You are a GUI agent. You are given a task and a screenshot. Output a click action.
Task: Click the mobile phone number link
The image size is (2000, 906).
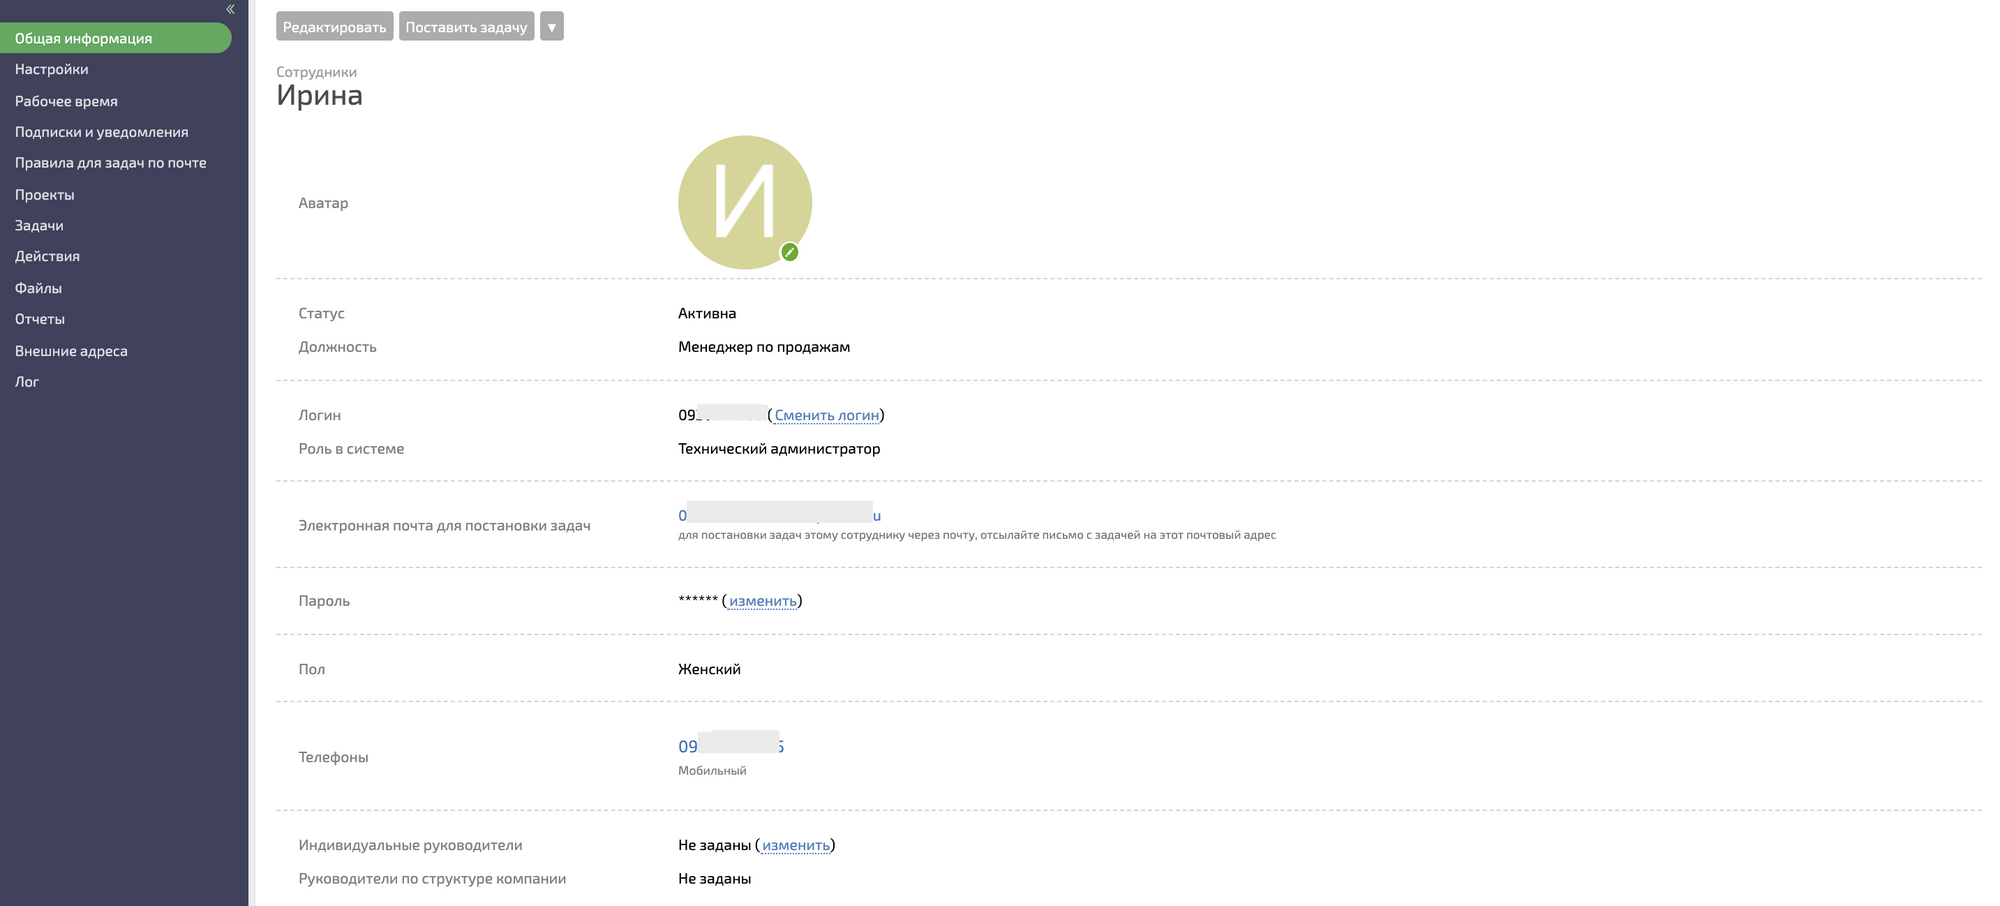731,746
